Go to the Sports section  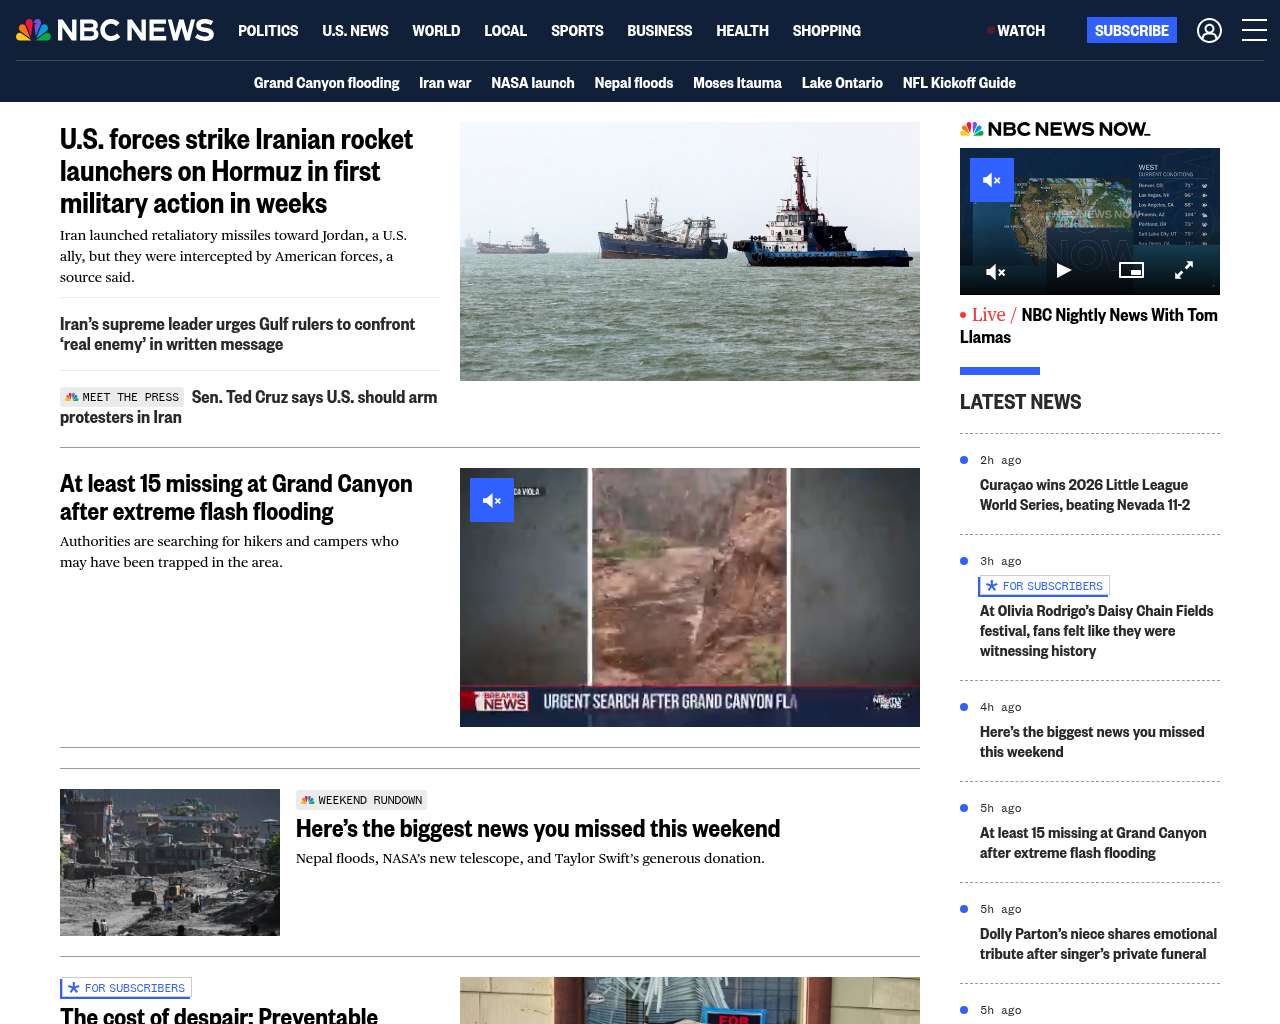point(577,31)
